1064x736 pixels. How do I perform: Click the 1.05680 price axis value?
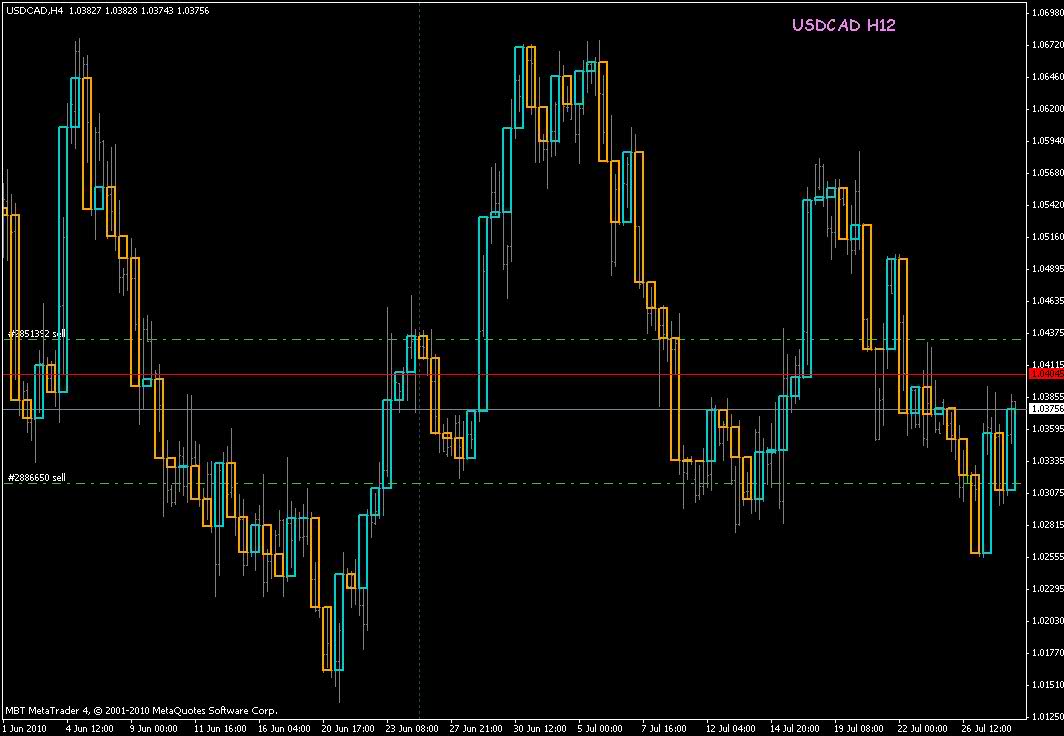(x=1047, y=172)
